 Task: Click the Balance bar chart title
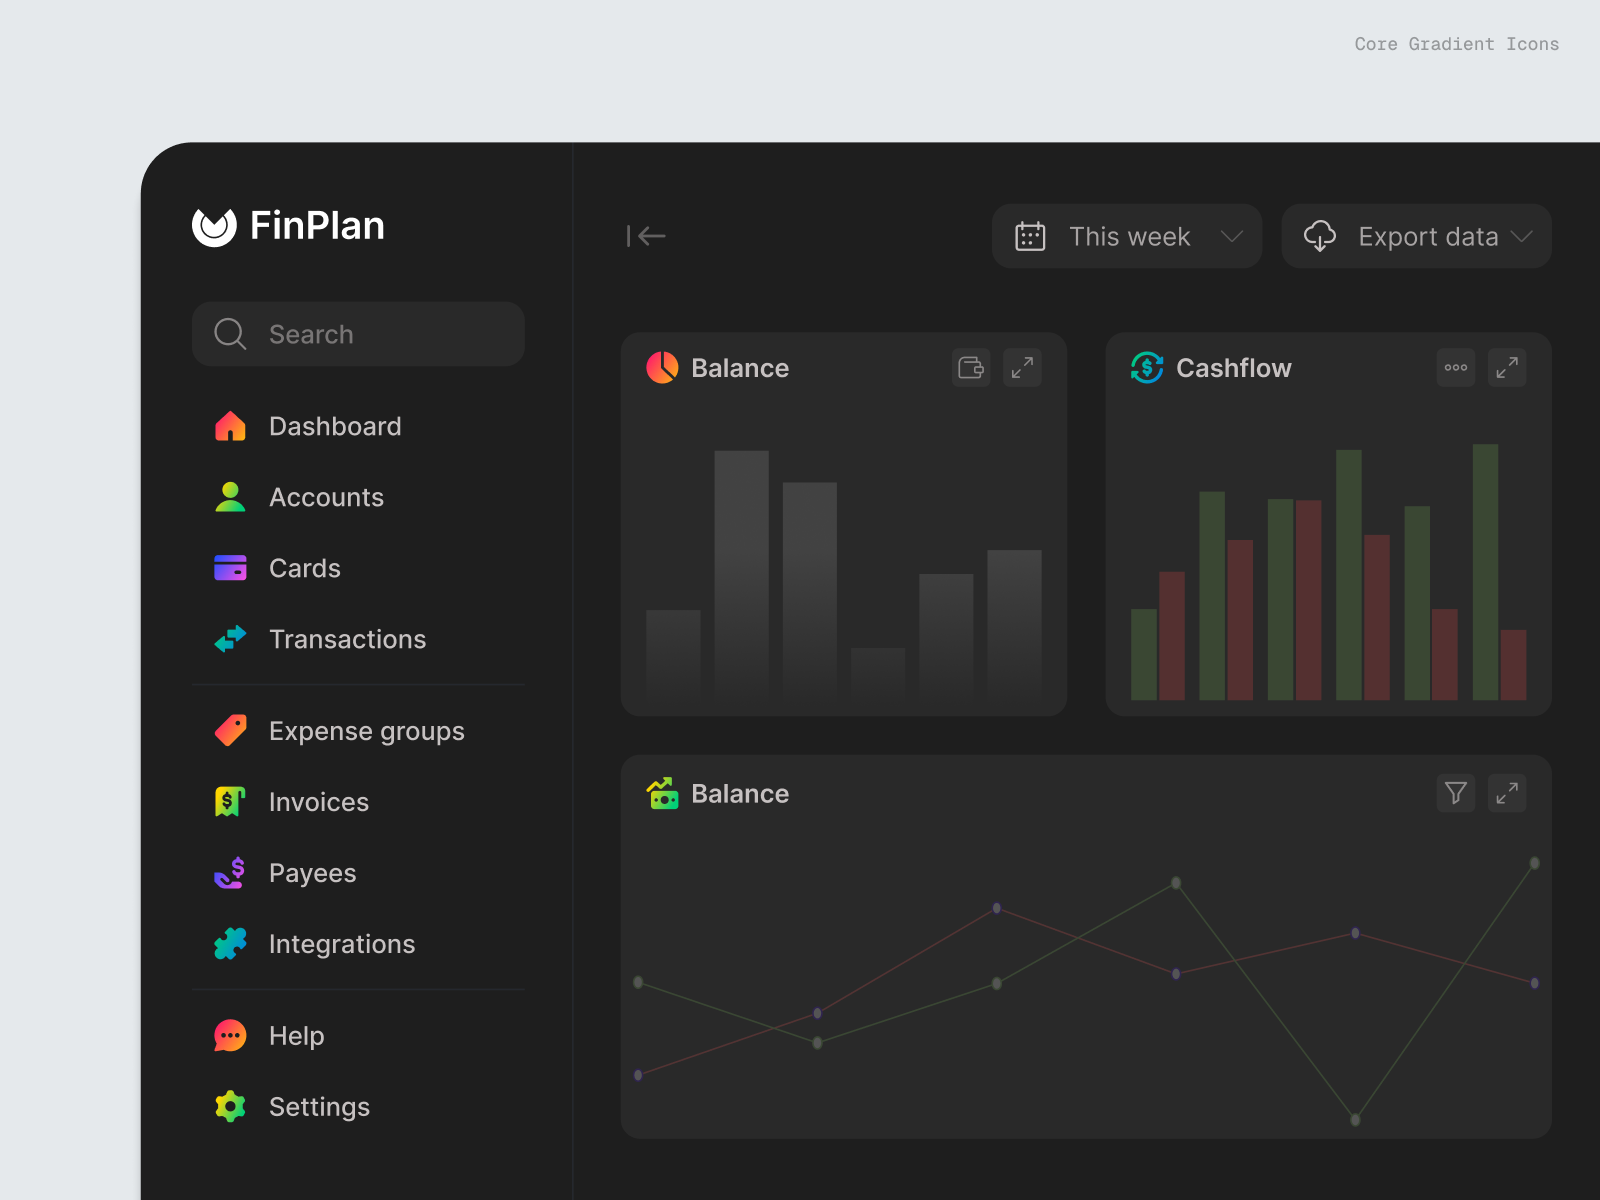pos(740,368)
